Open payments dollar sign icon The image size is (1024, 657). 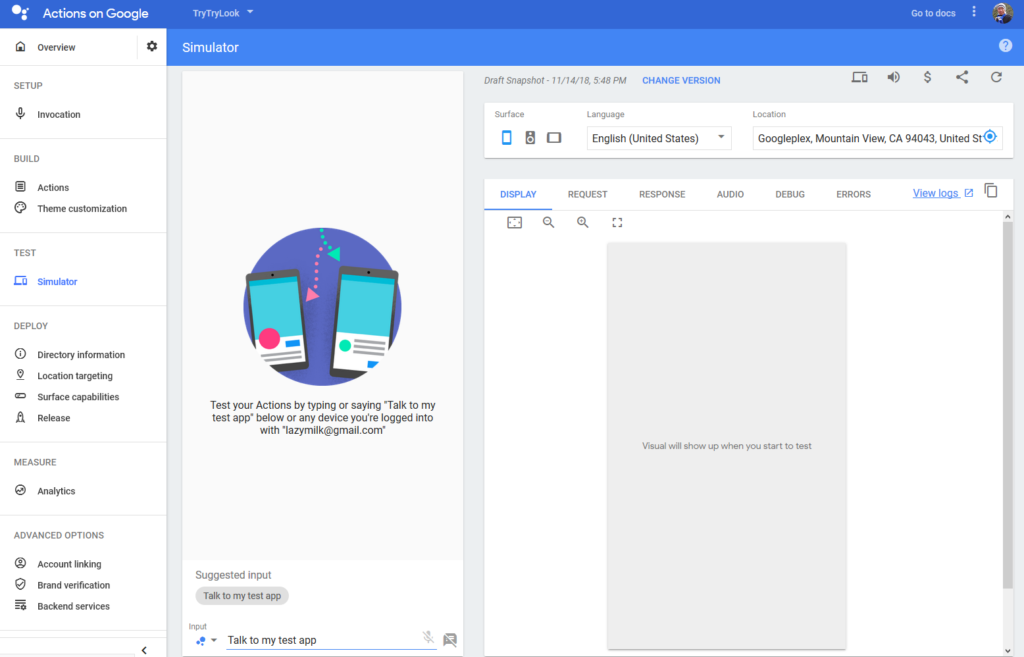(927, 78)
